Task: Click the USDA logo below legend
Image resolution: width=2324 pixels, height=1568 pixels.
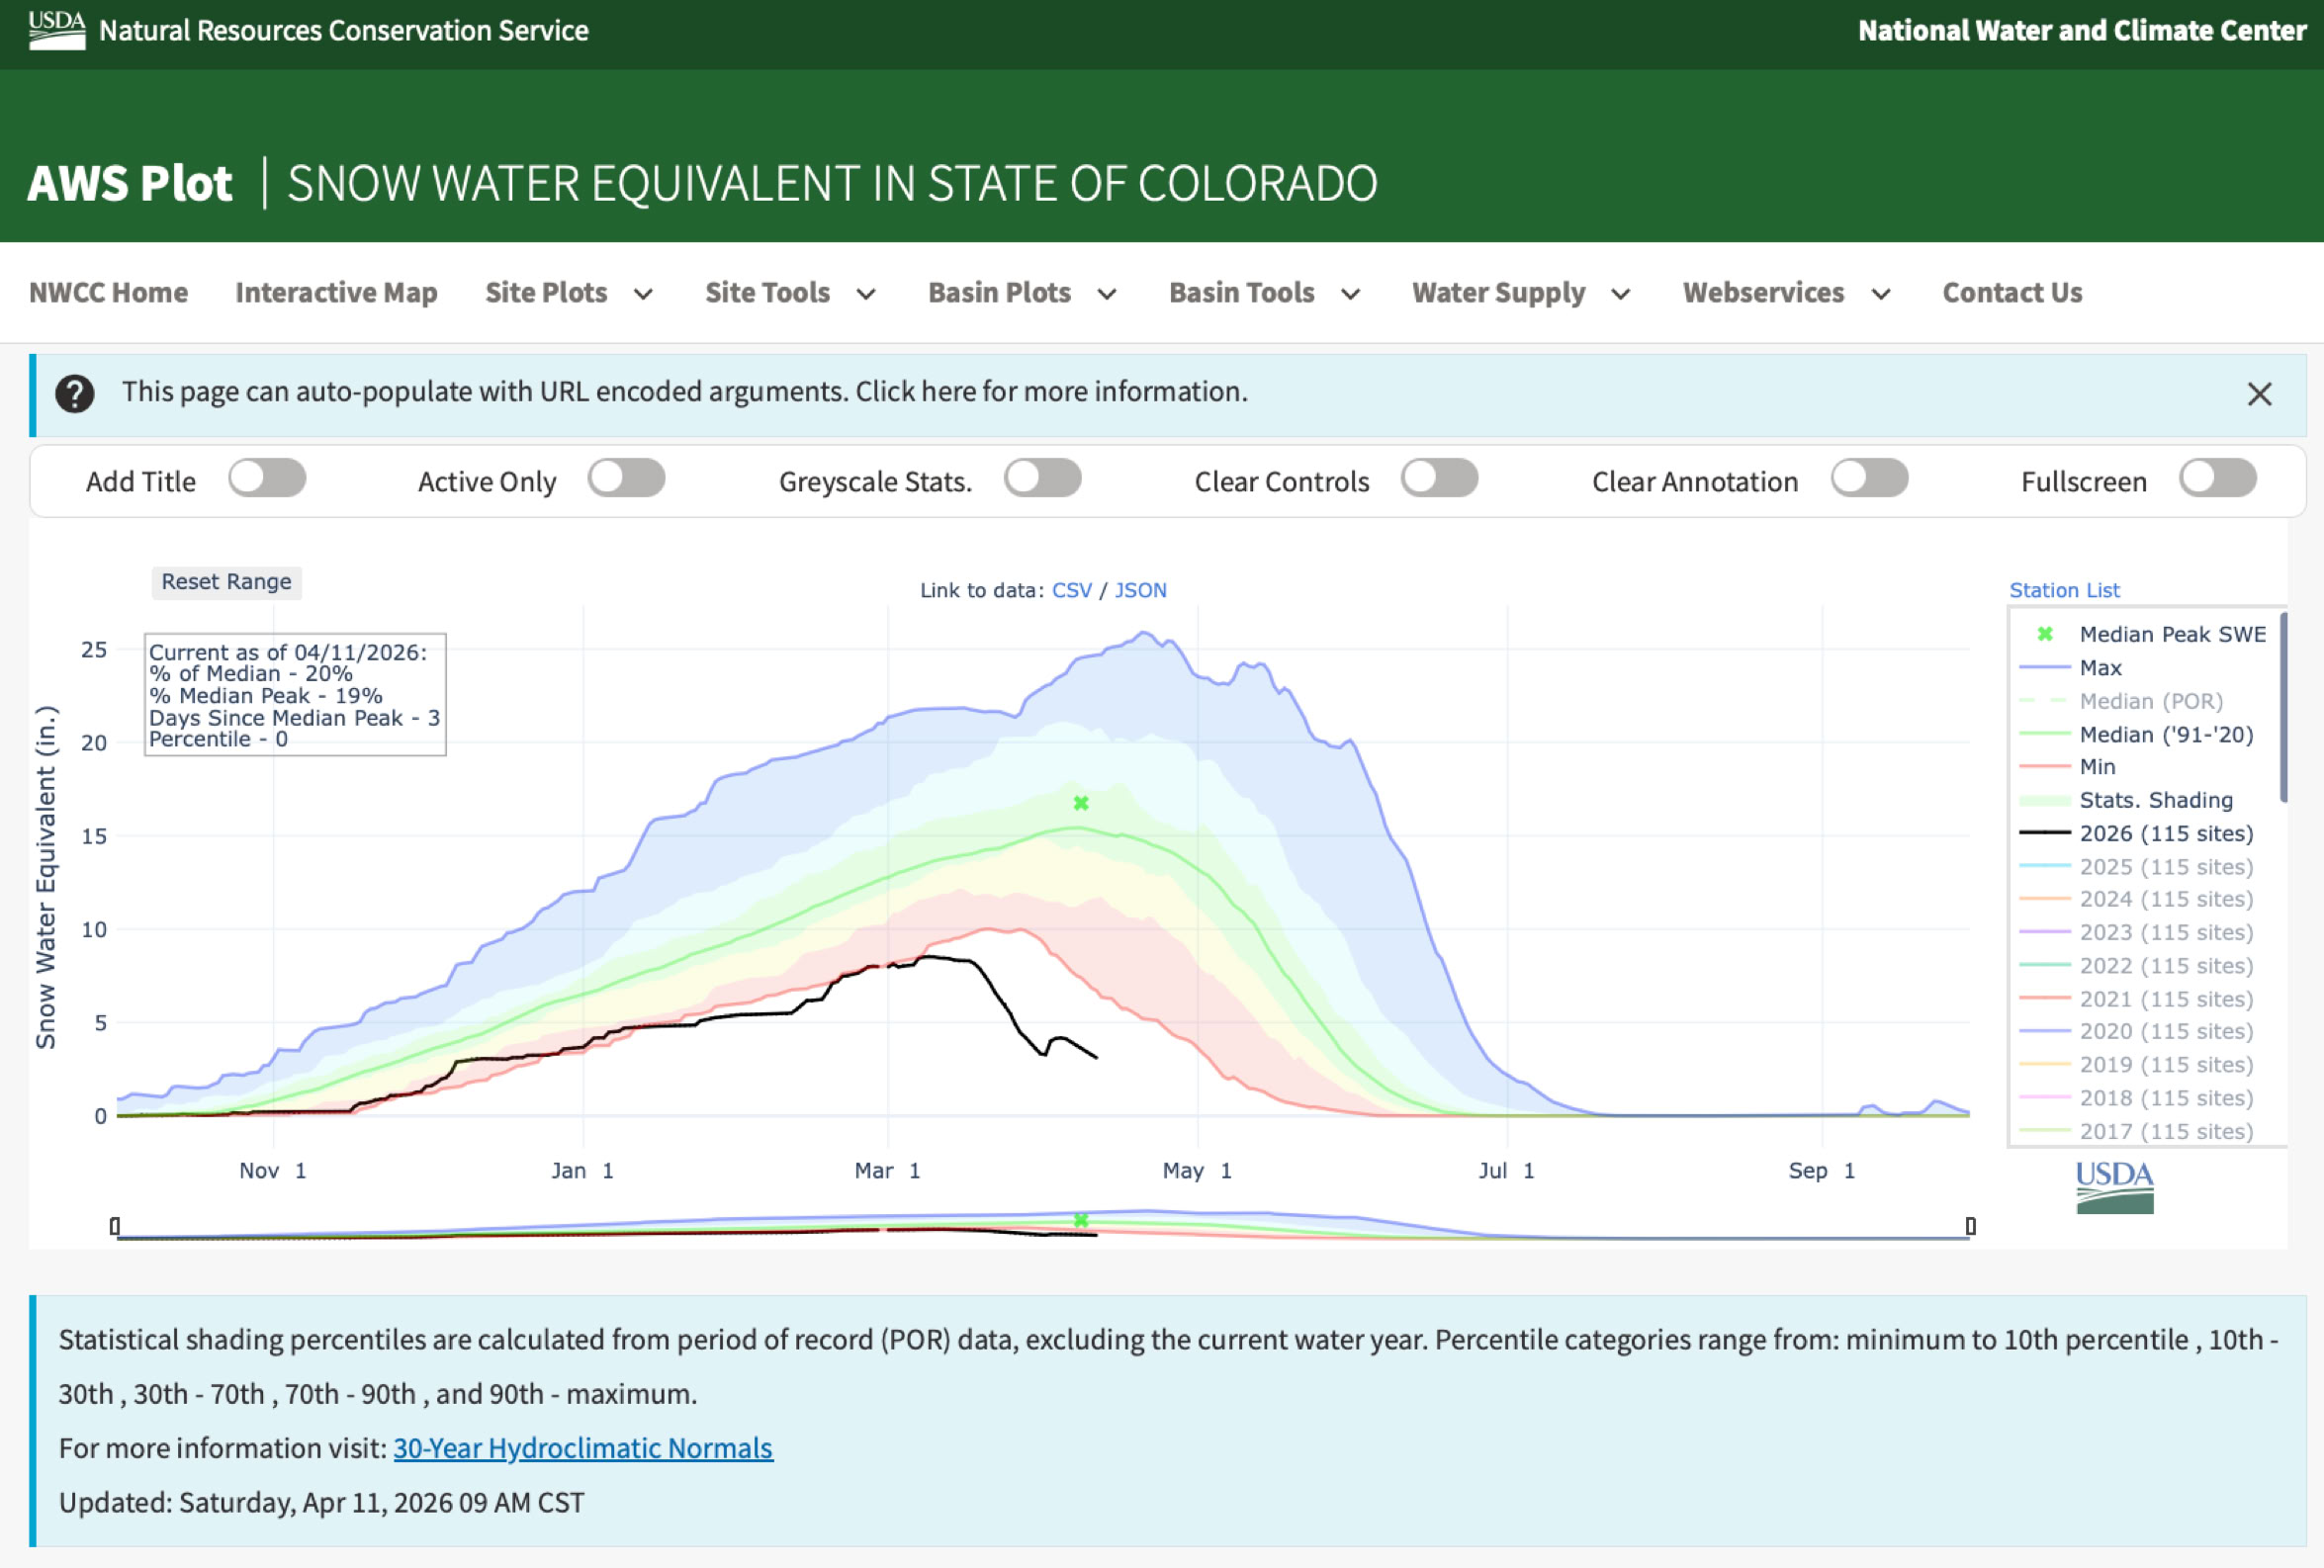Action: pos(2114,1187)
